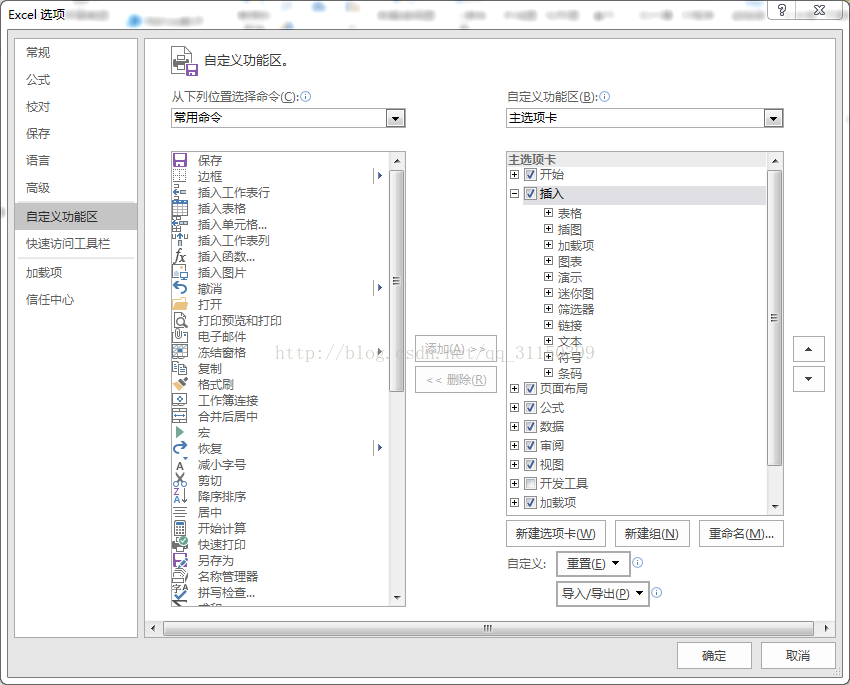This screenshot has width=850, height=685.
Task: Collapse the 插入 tree node
Action: point(514,193)
